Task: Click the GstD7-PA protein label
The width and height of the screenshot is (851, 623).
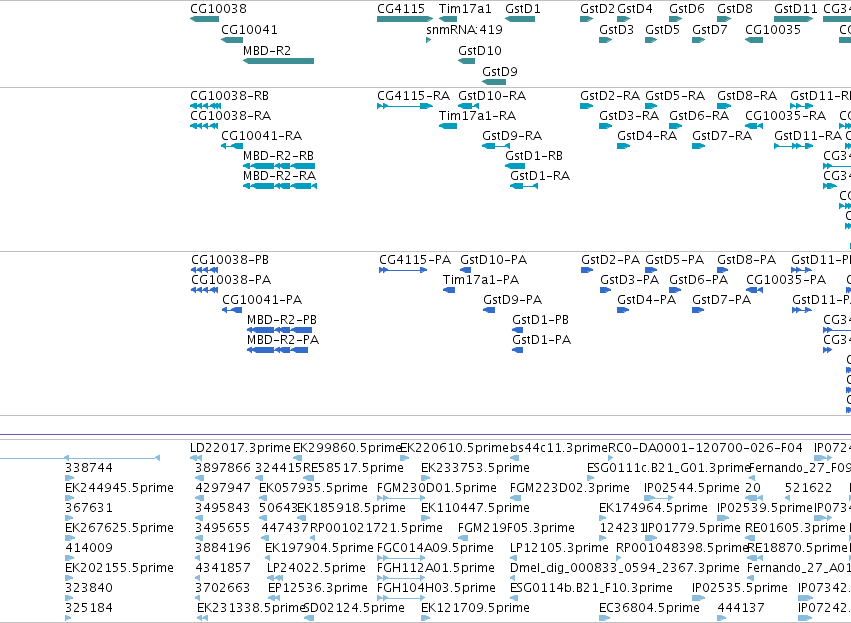Action: tap(722, 300)
